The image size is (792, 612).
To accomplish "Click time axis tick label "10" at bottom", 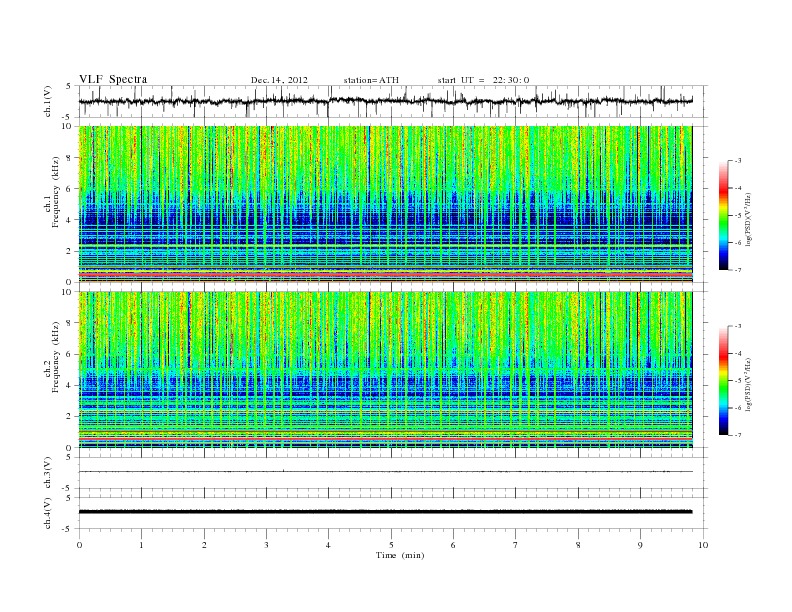I will tap(703, 545).
